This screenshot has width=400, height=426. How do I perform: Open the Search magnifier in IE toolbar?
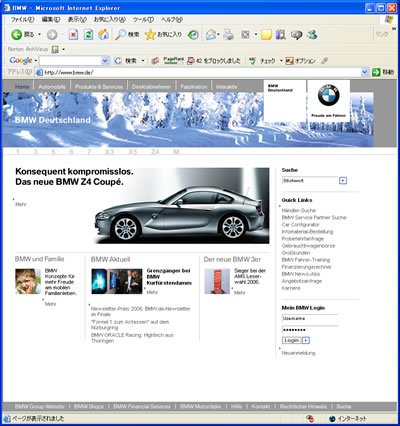tap(120, 34)
